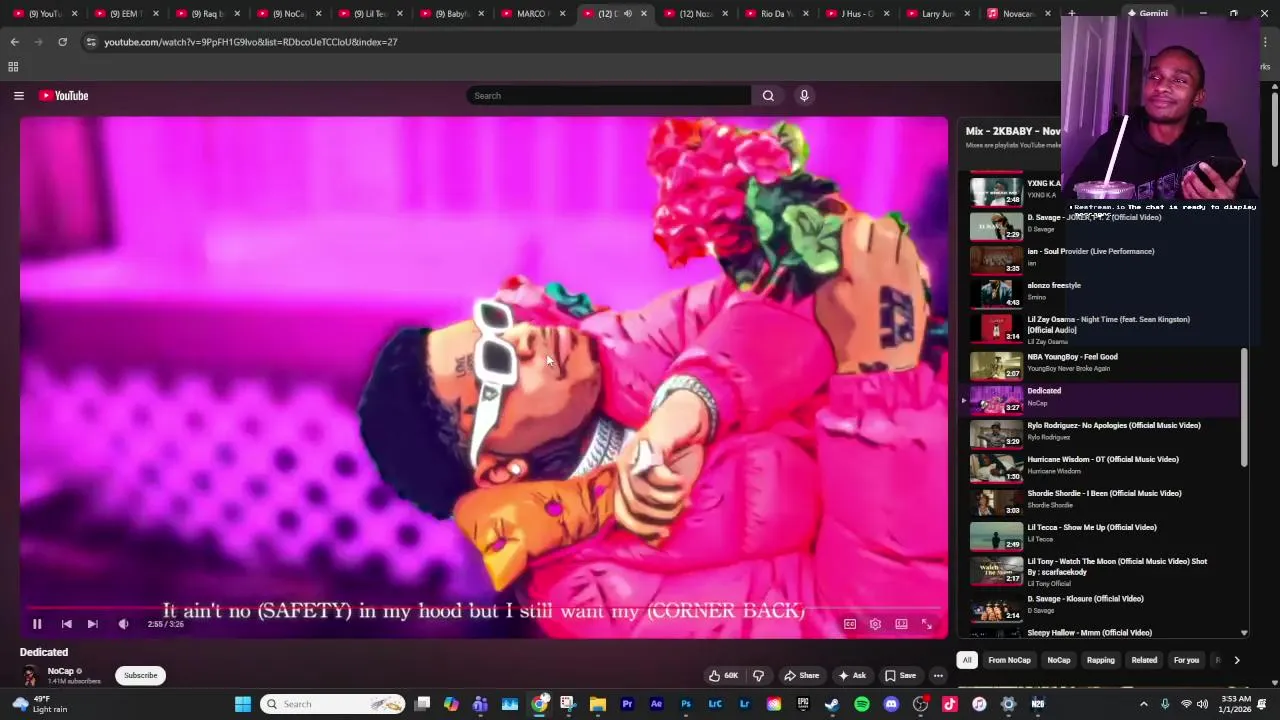Screen dimensions: 1280x720
Task: Switch to the MARCO P browser tab
Action: click(531, 14)
